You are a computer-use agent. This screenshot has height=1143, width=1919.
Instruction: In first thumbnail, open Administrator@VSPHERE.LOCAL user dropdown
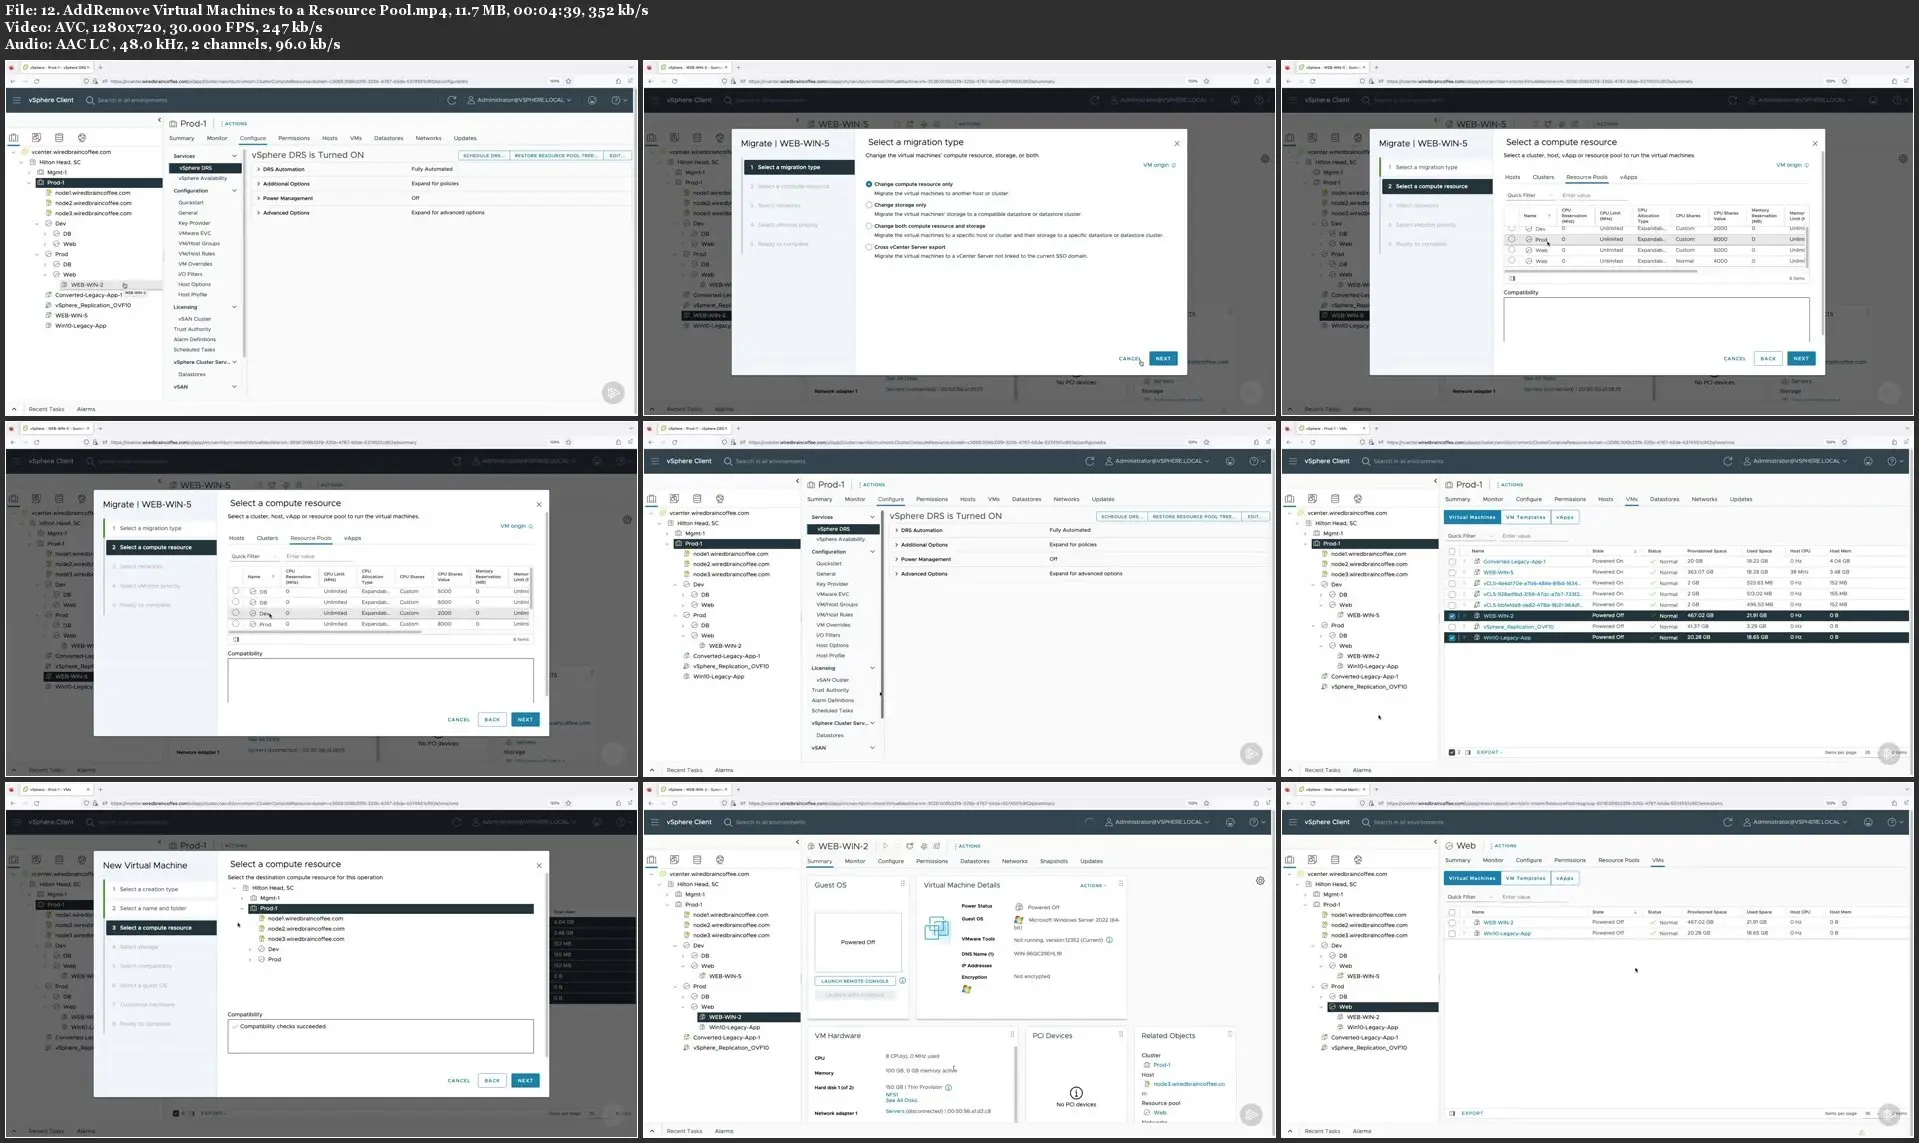coord(520,100)
